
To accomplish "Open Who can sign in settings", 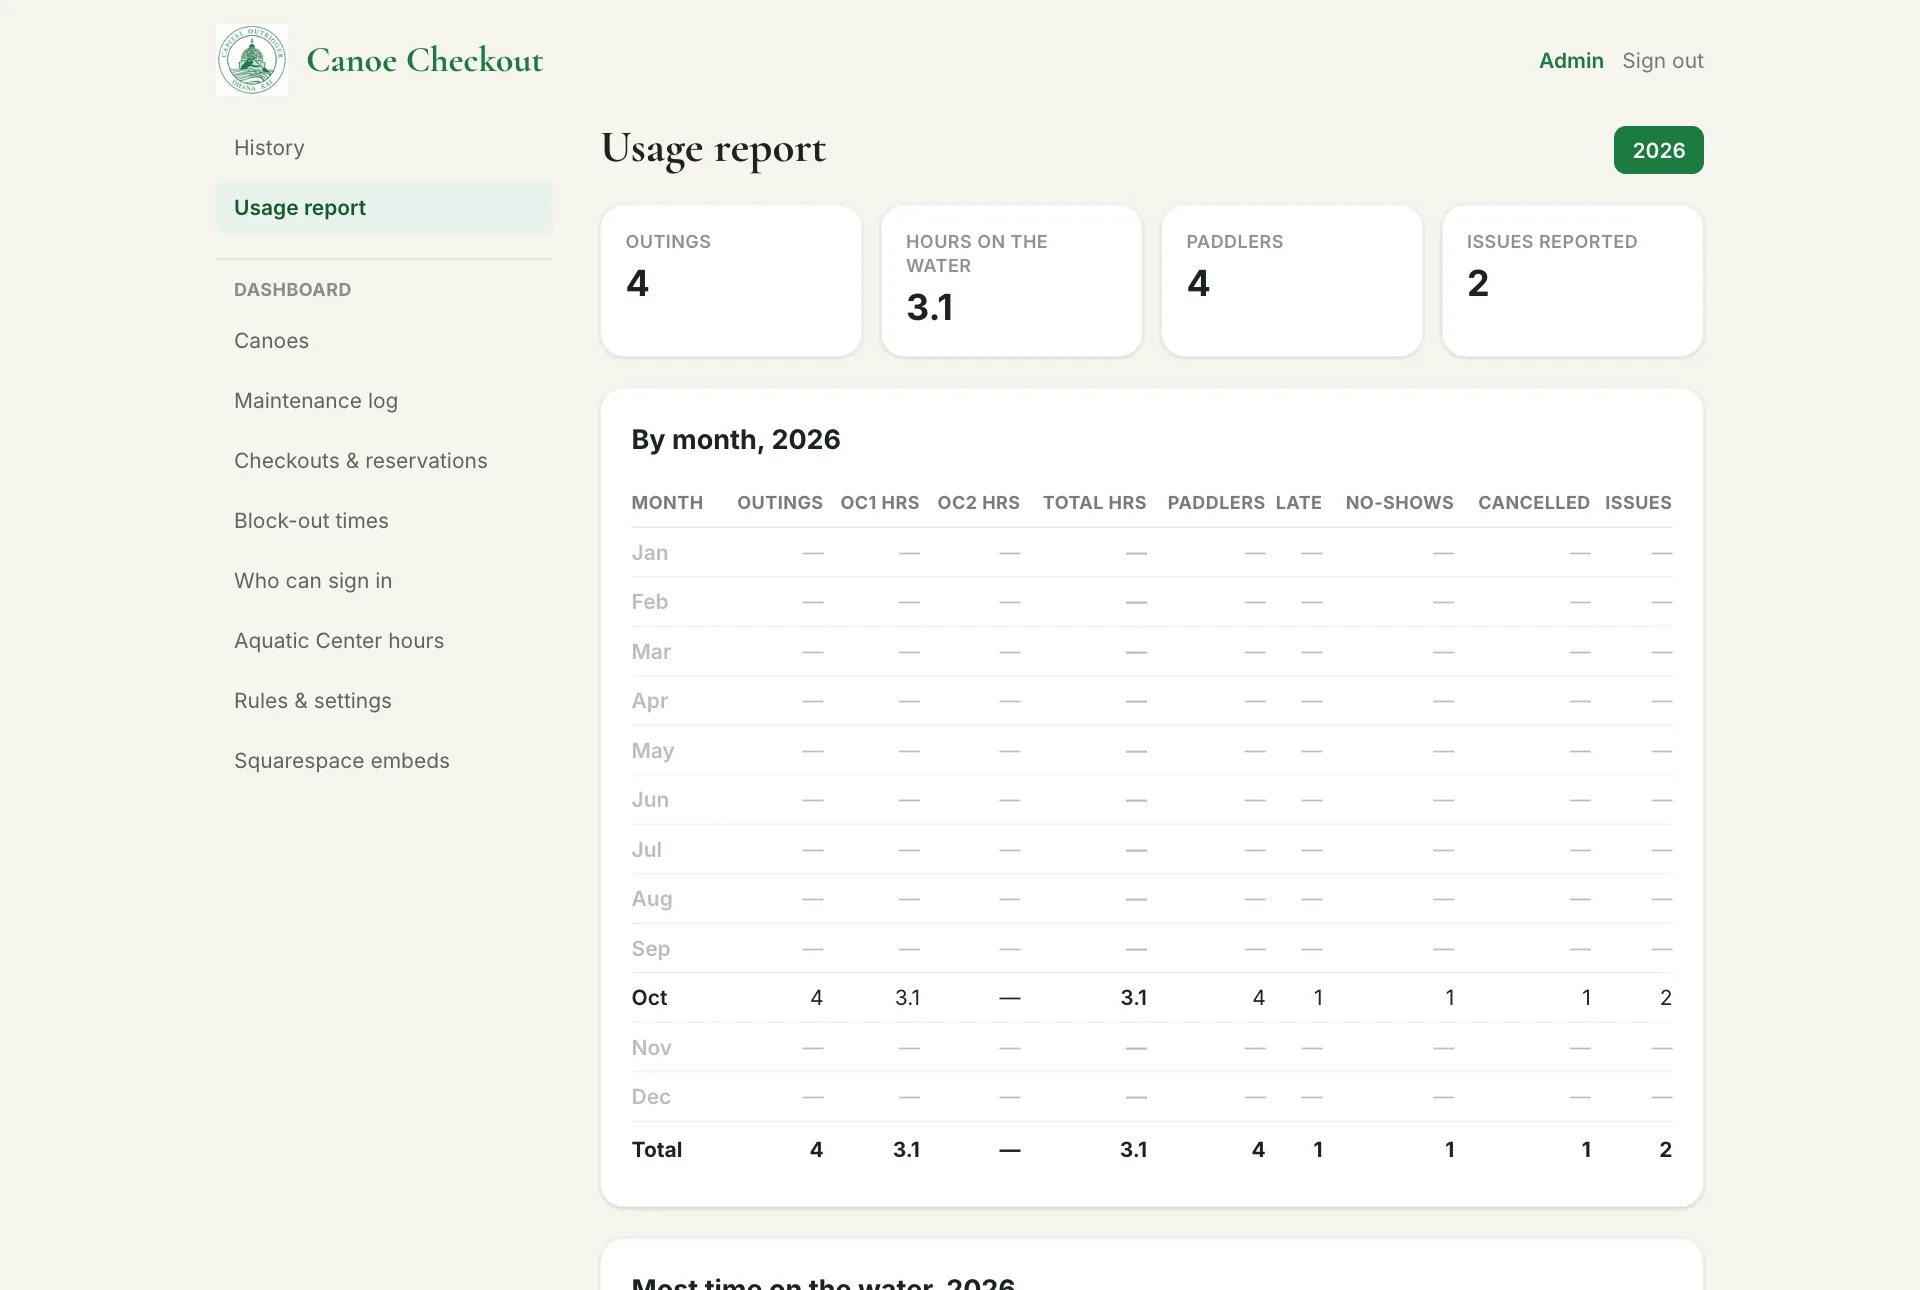I will pos(384,581).
